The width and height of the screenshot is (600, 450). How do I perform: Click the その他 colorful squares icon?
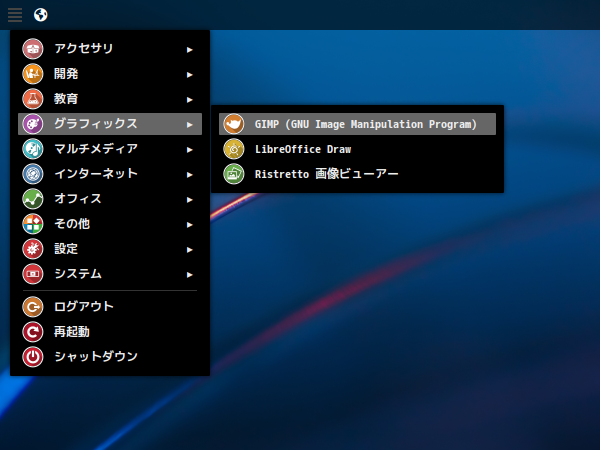click(33, 224)
